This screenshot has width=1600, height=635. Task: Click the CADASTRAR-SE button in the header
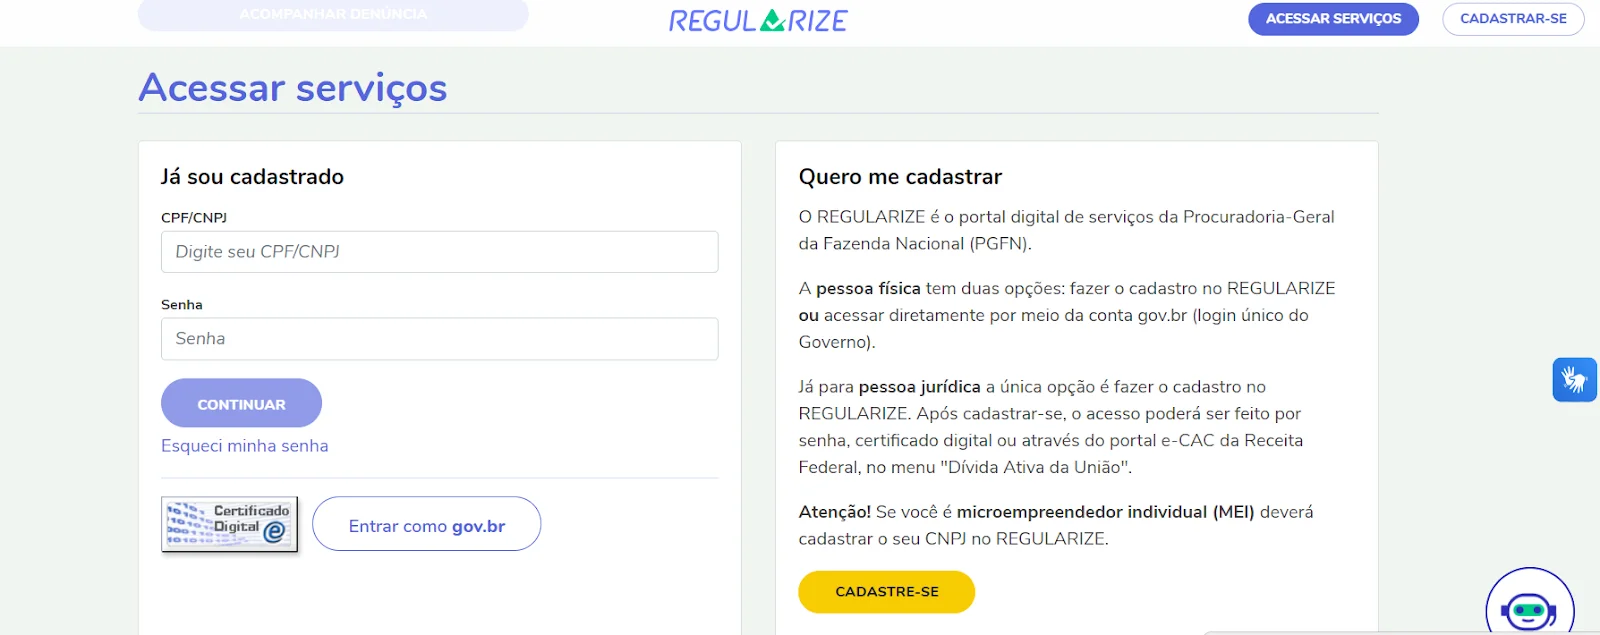coord(1512,19)
